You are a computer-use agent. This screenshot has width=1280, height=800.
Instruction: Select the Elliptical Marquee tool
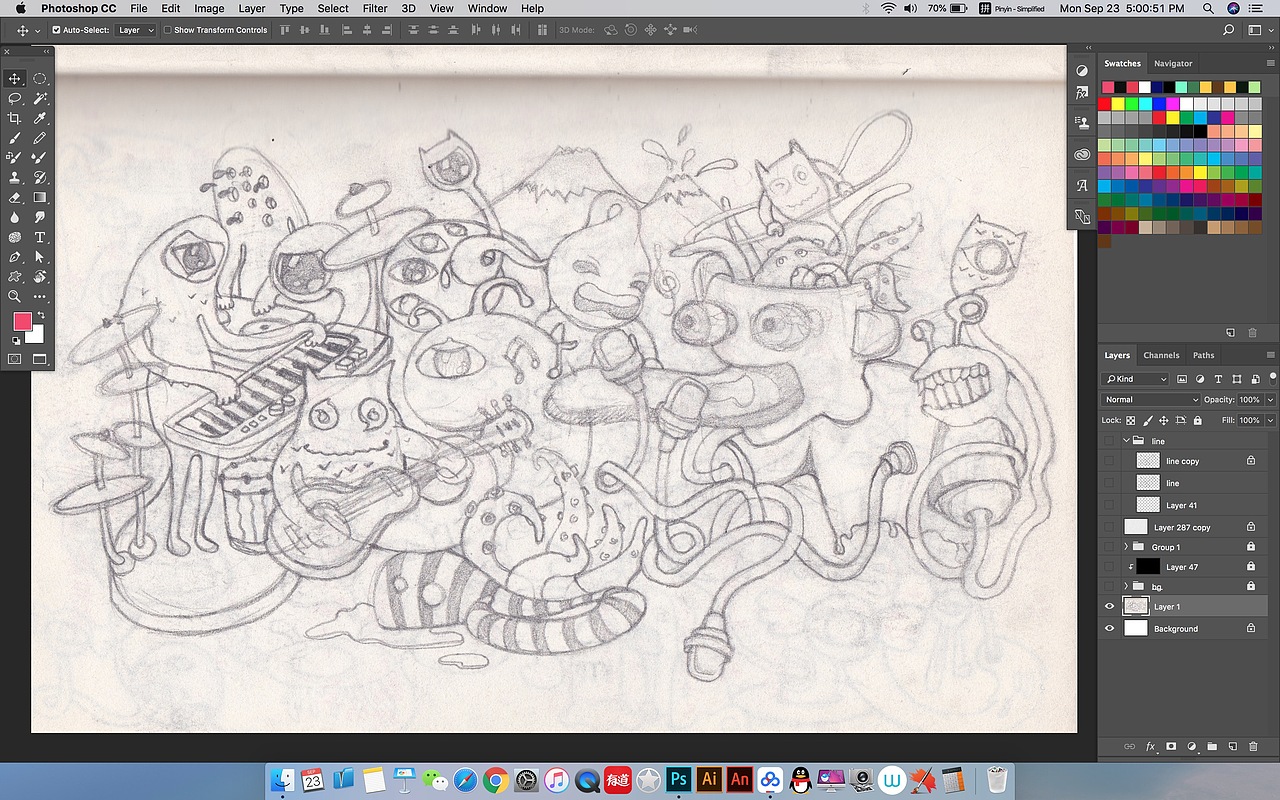pos(40,79)
